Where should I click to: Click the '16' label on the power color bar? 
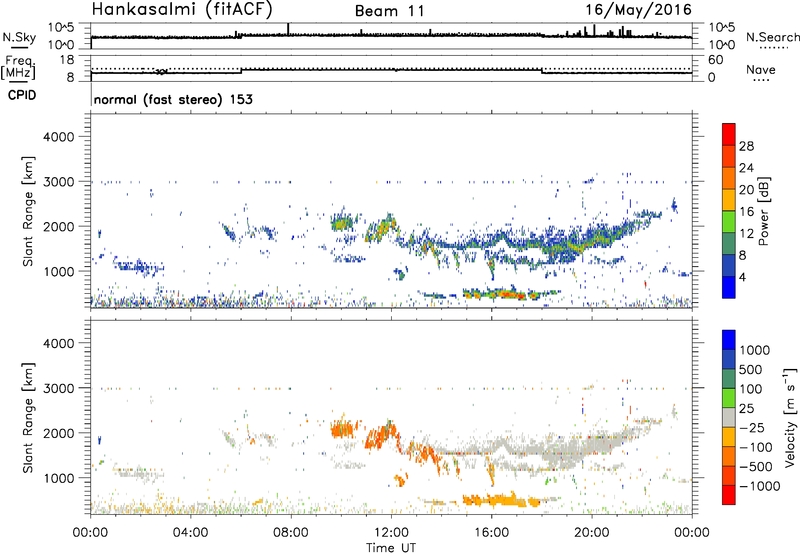746,212
